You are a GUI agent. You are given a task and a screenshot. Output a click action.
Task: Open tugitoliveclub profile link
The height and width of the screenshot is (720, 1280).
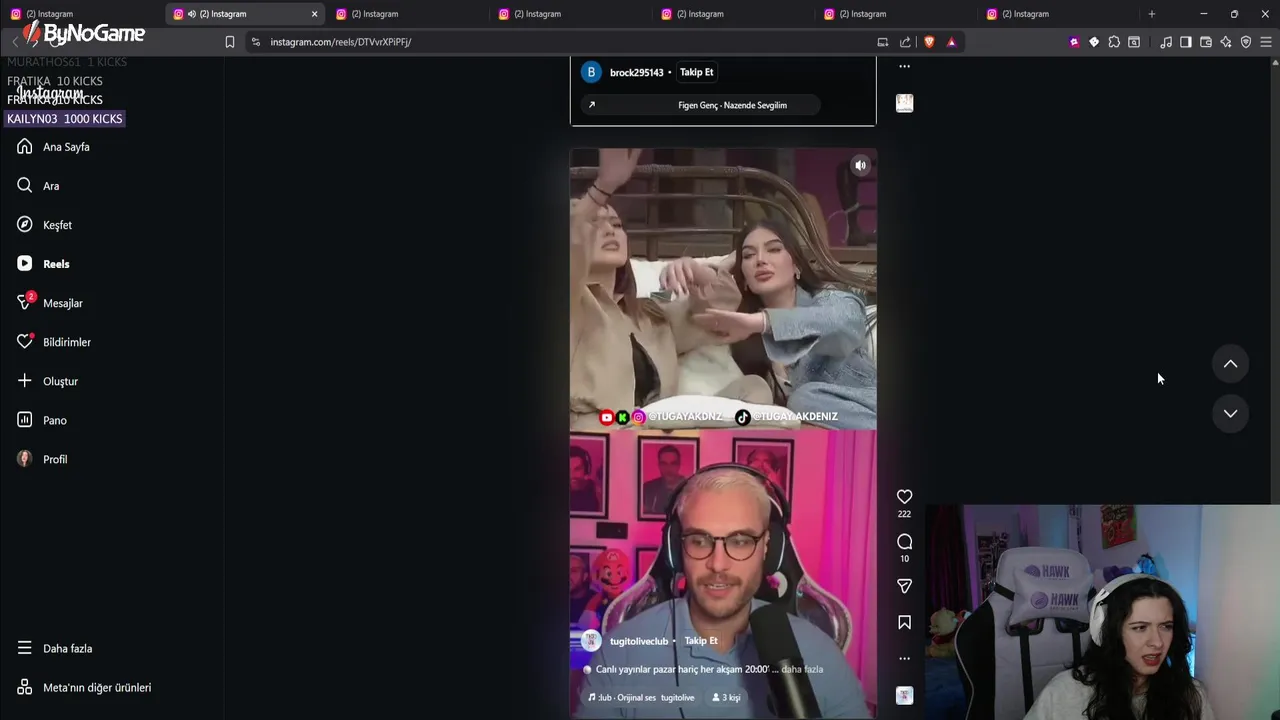point(638,641)
